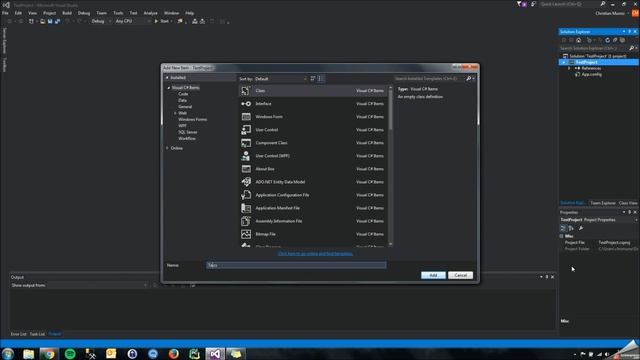
Task: Toggle Categorized view in Properties panel
Action: (x=563, y=228)
